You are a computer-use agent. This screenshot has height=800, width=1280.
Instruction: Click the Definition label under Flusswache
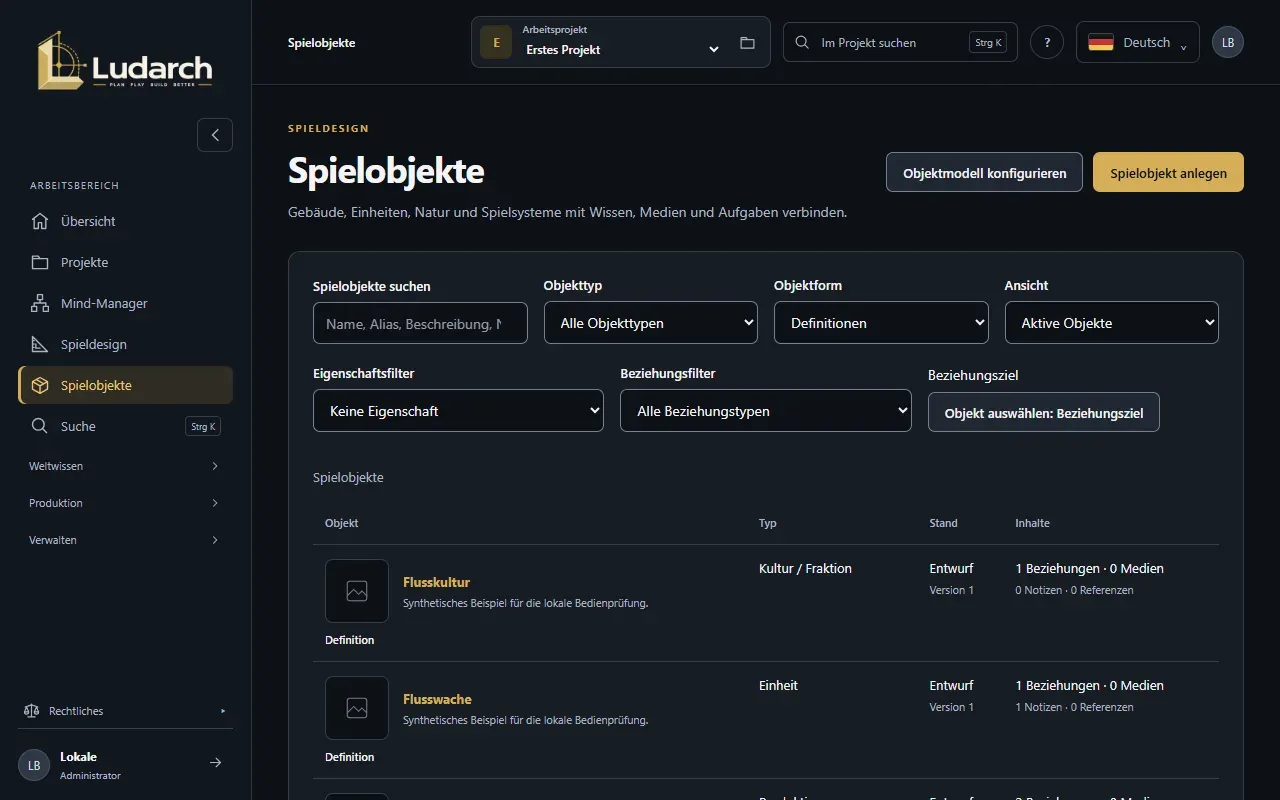coord(349,757)
